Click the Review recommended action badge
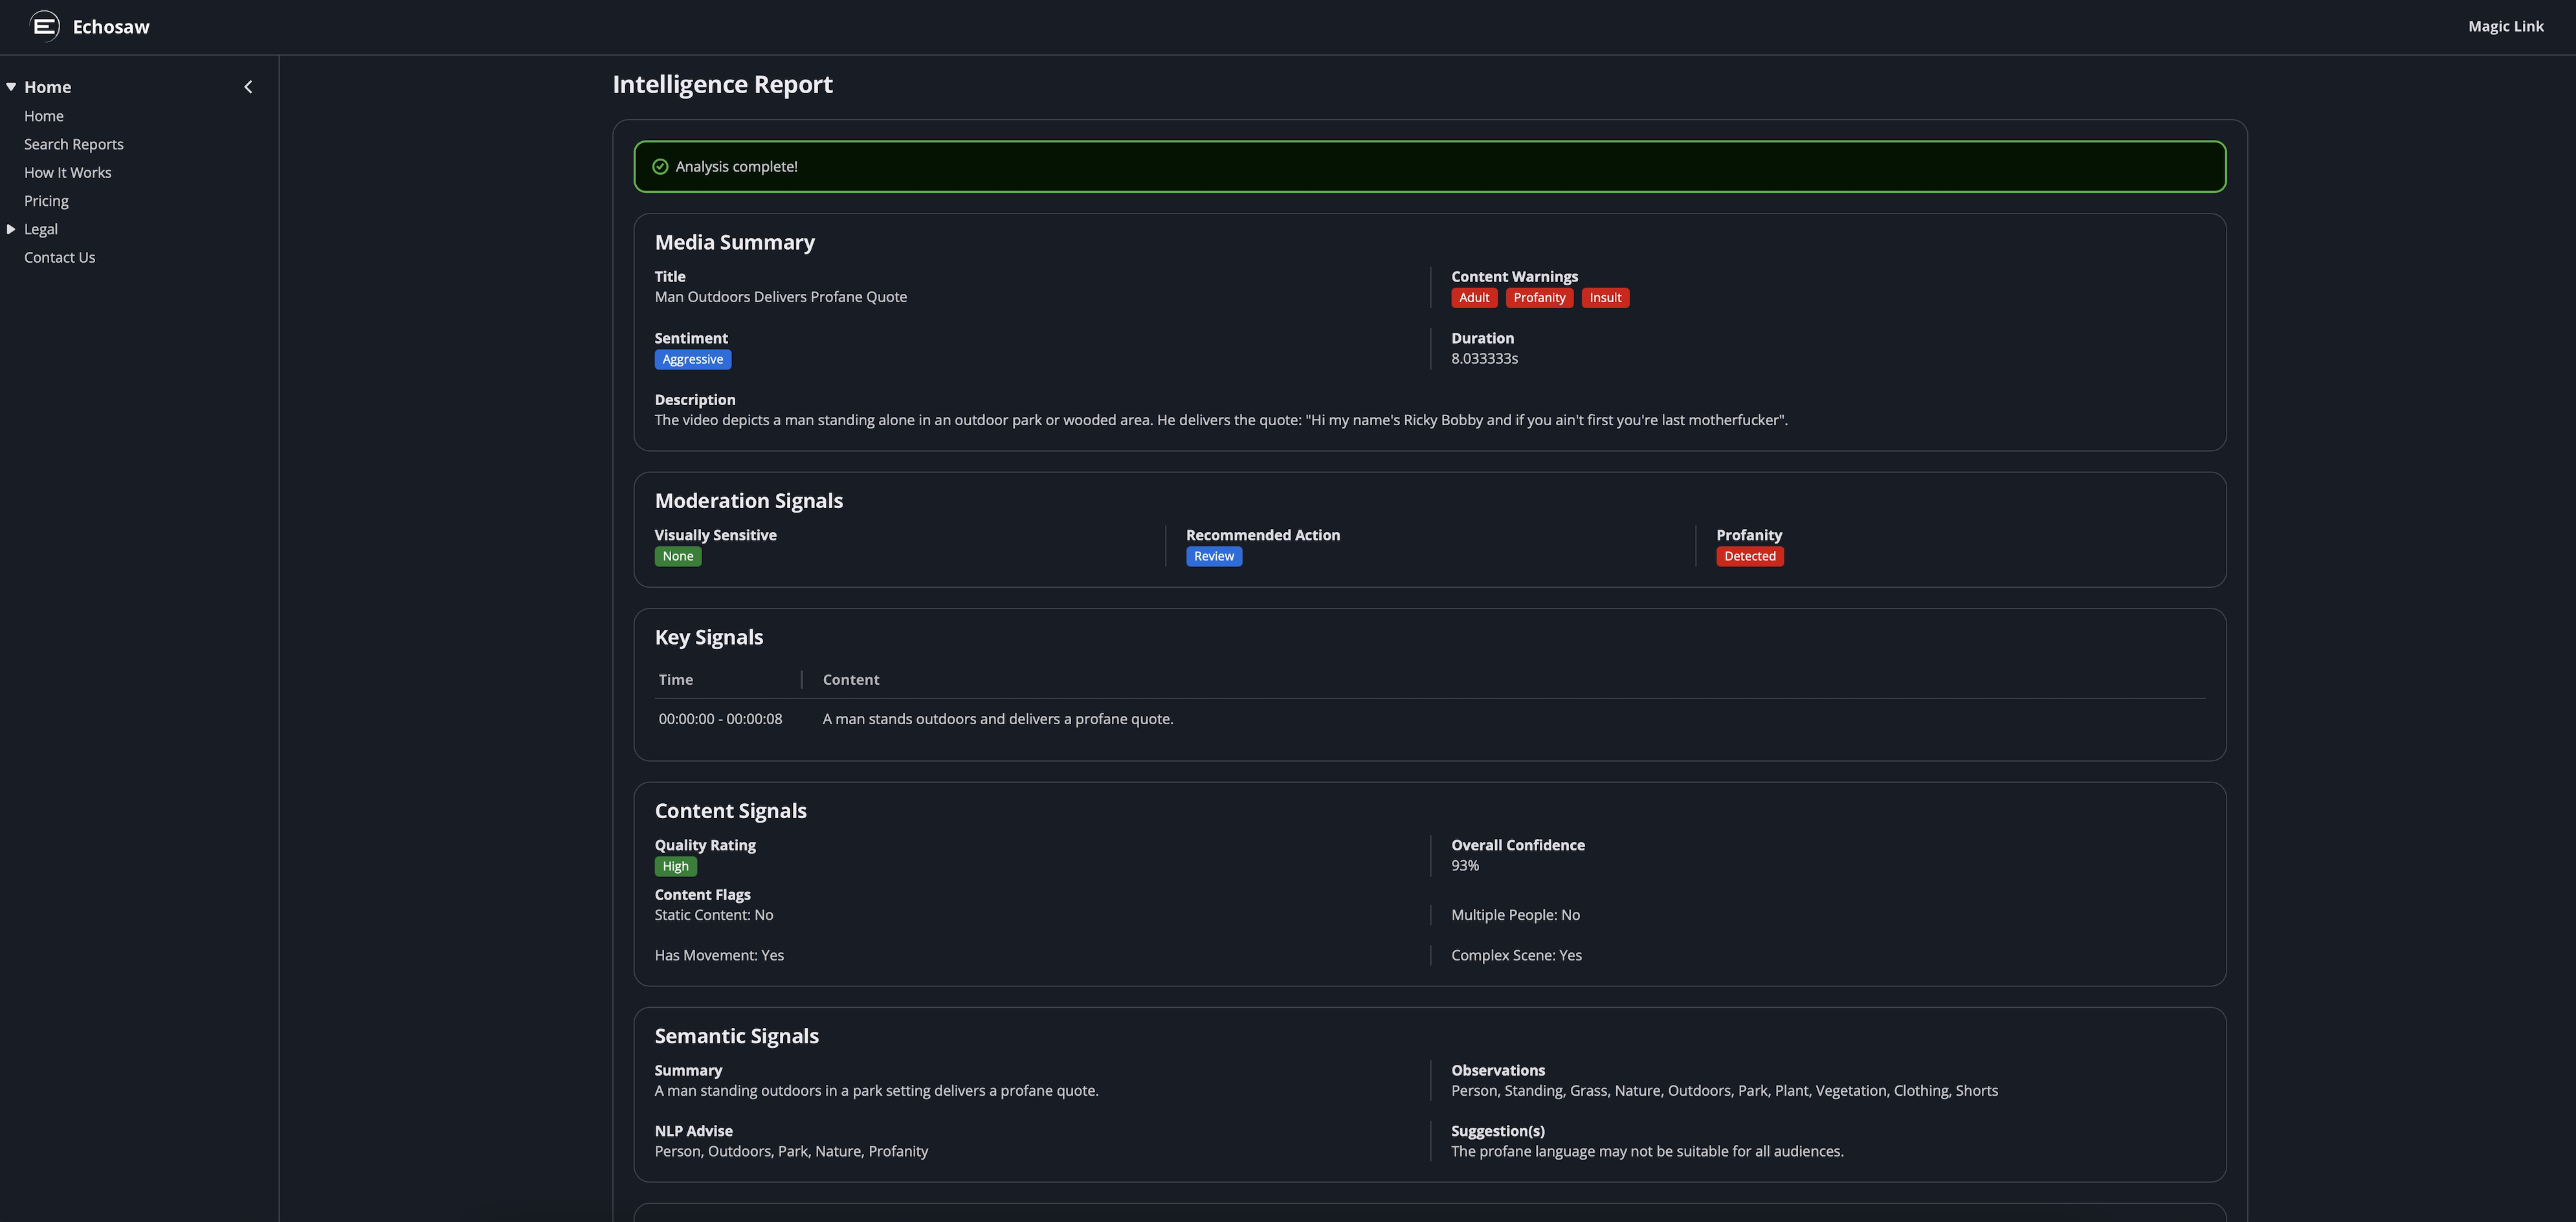The height and width of the screenshot is (1222, 2576). coord(1213,556)
